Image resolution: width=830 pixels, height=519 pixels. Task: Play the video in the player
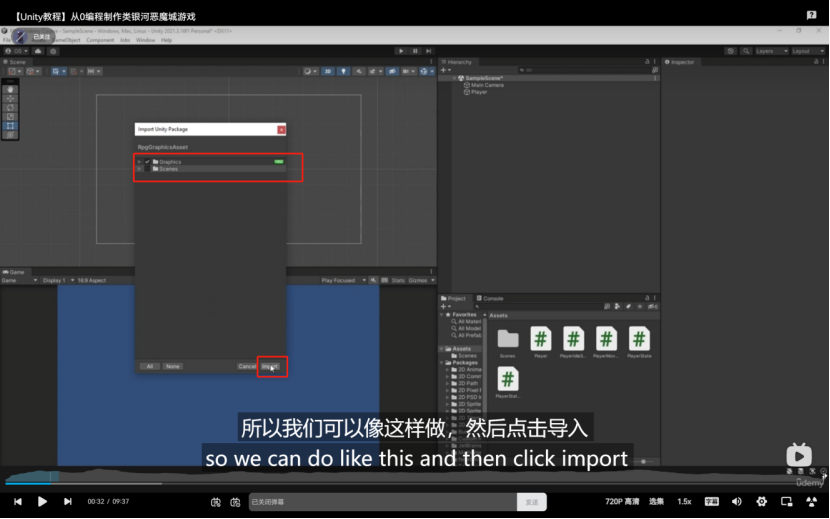tap(42, 502)
